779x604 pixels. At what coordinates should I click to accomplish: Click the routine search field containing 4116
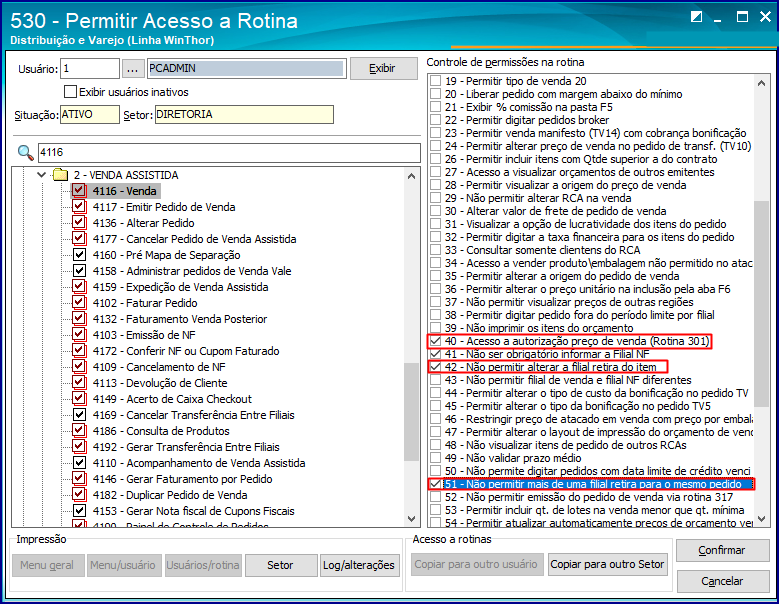point(229,152)
